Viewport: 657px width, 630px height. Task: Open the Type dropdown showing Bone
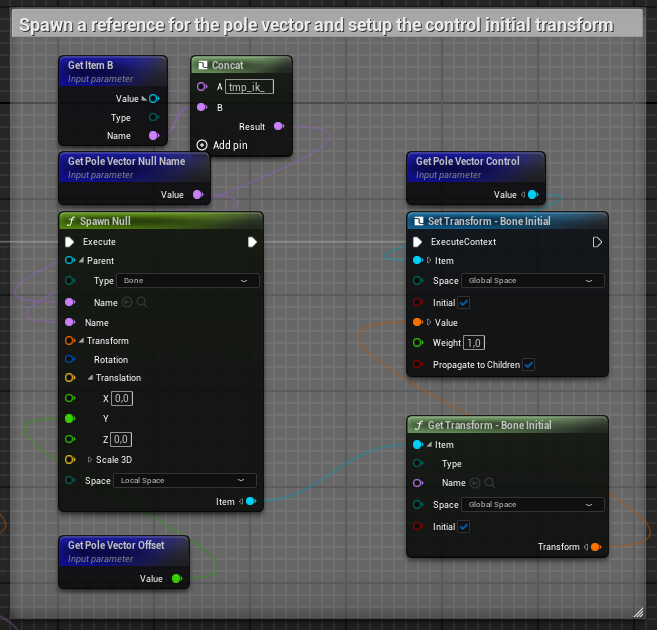tap(188, 281)
